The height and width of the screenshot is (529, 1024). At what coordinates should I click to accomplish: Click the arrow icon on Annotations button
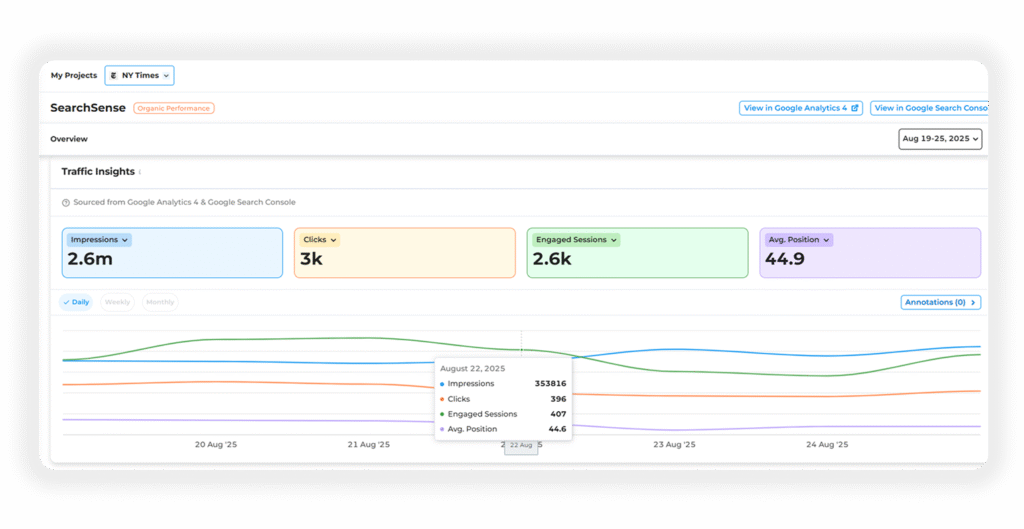click(x=973, y=302)
